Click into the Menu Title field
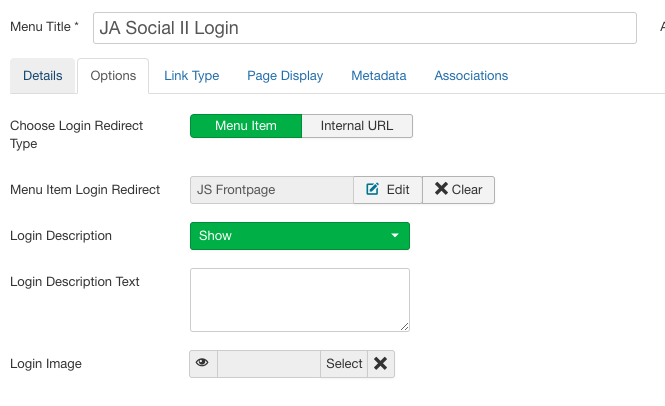 point(364,28)
